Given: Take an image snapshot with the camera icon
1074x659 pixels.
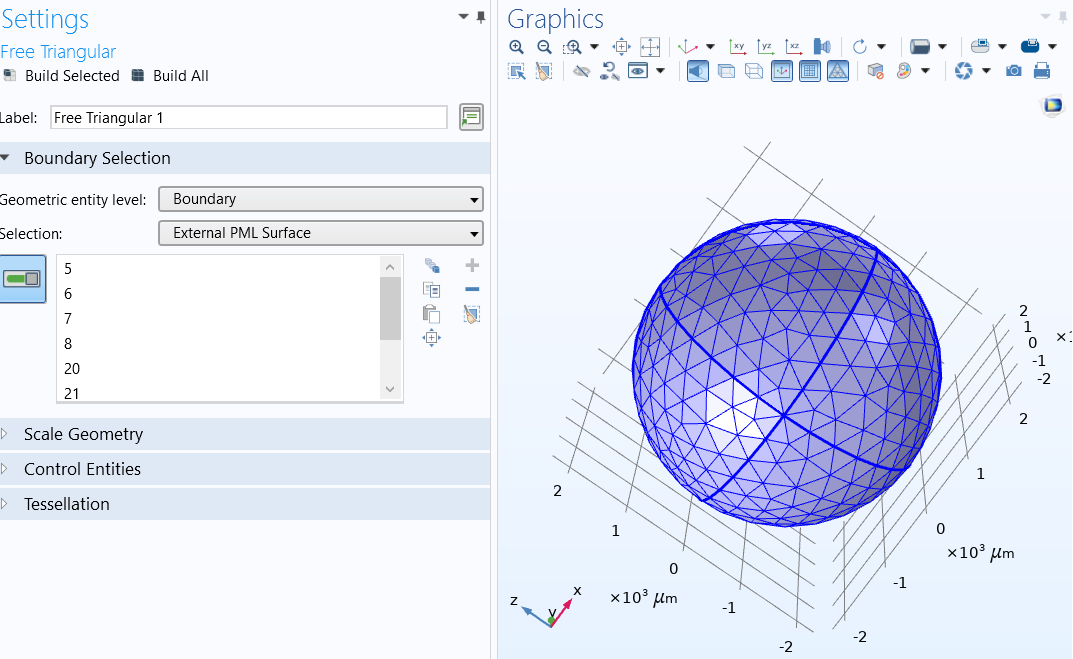Looking at the screenshot, I should (1014, 71).
